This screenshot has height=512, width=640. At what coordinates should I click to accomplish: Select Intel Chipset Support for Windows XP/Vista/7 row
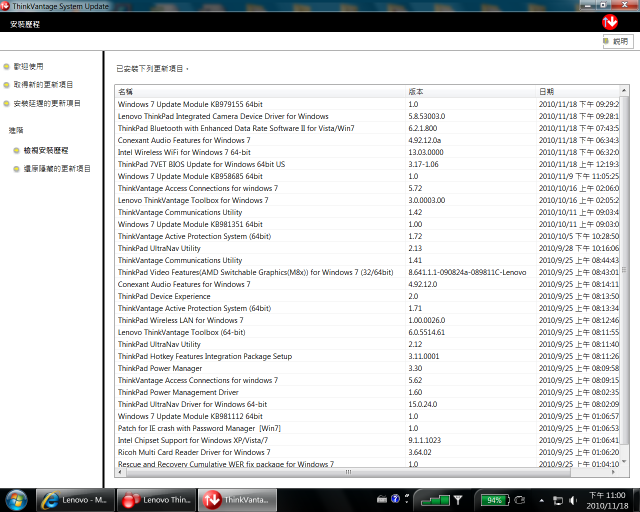click(x=367, y=440)
